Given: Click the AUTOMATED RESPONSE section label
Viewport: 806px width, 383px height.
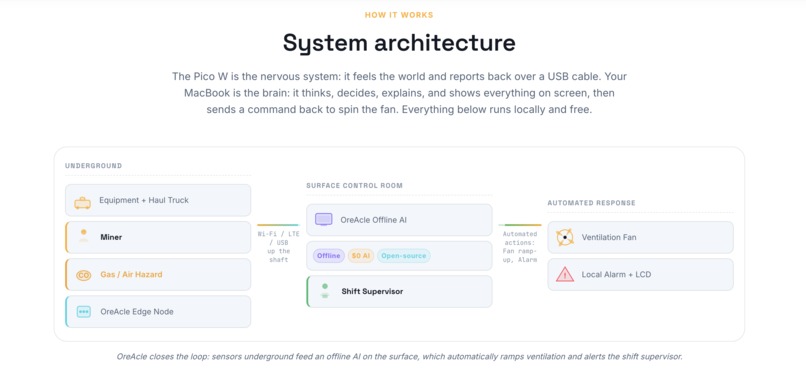Looking at the screenshot, I should click(592, 203).
